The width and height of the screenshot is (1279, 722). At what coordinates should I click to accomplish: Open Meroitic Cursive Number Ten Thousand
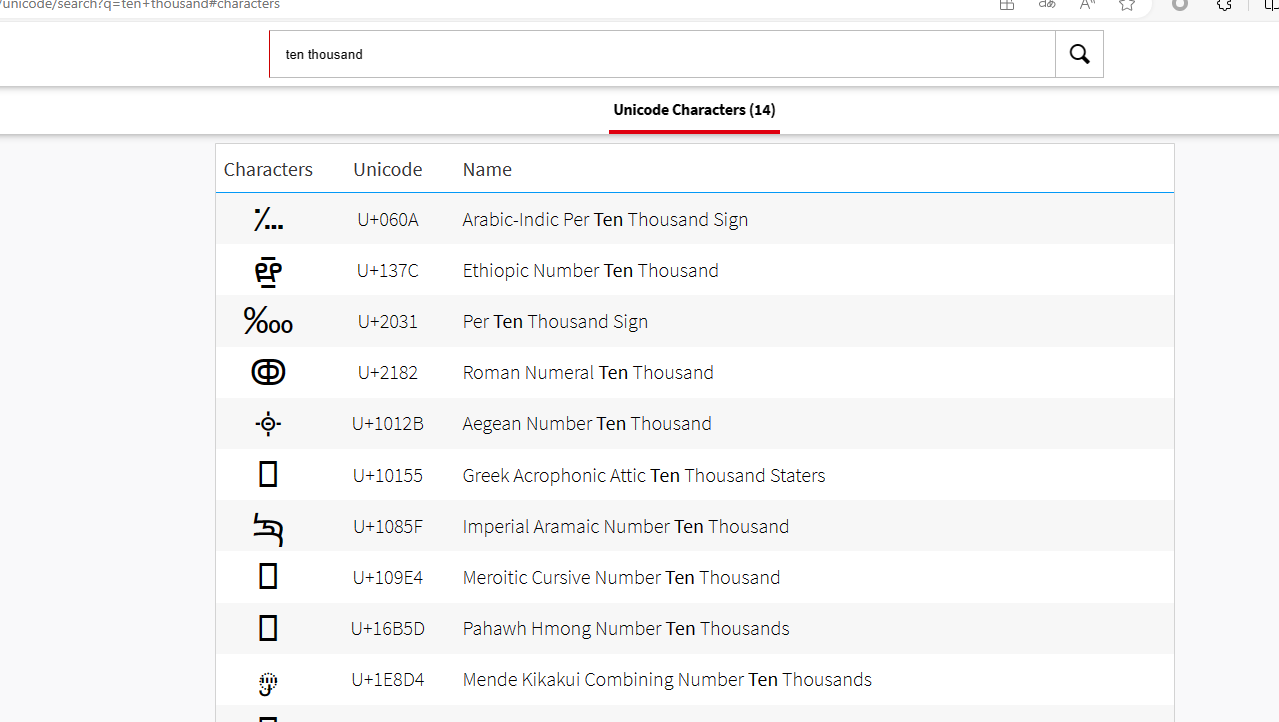point(621,577)
